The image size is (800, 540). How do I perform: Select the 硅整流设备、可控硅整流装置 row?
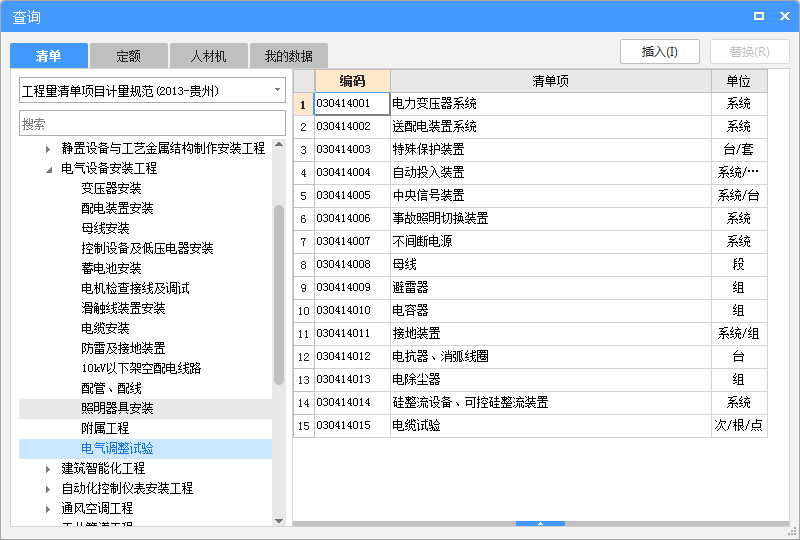[531, 402]
